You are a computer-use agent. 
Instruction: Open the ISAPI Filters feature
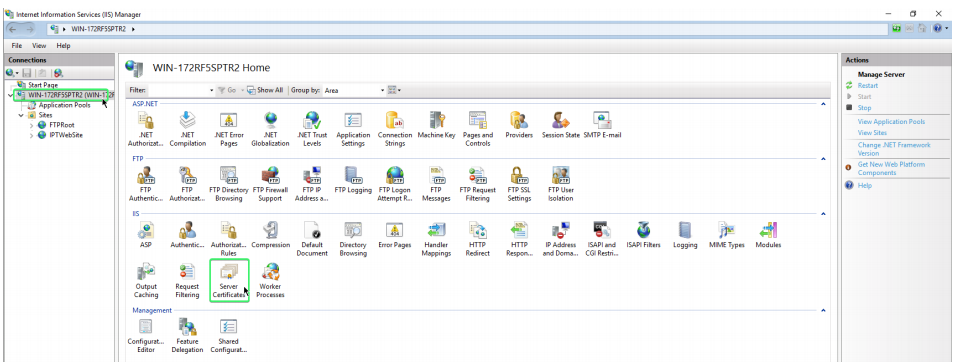pos(644,234)
